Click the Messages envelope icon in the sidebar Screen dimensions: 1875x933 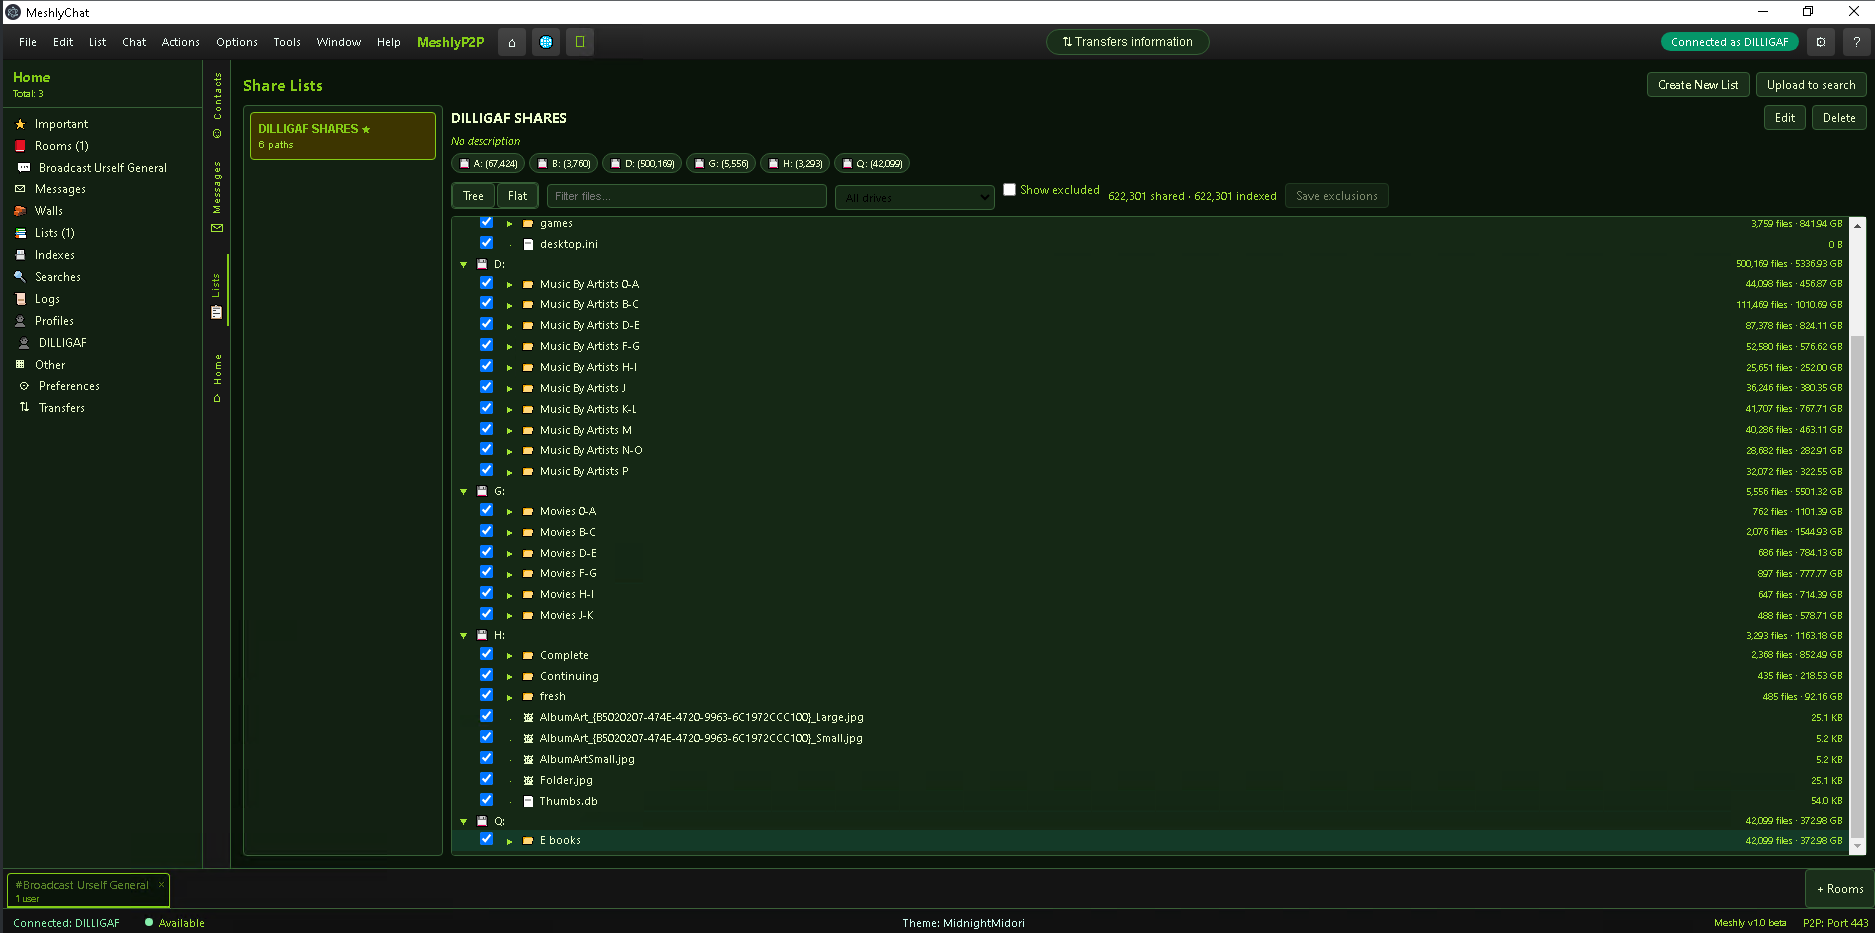click(x=20, y=189)
